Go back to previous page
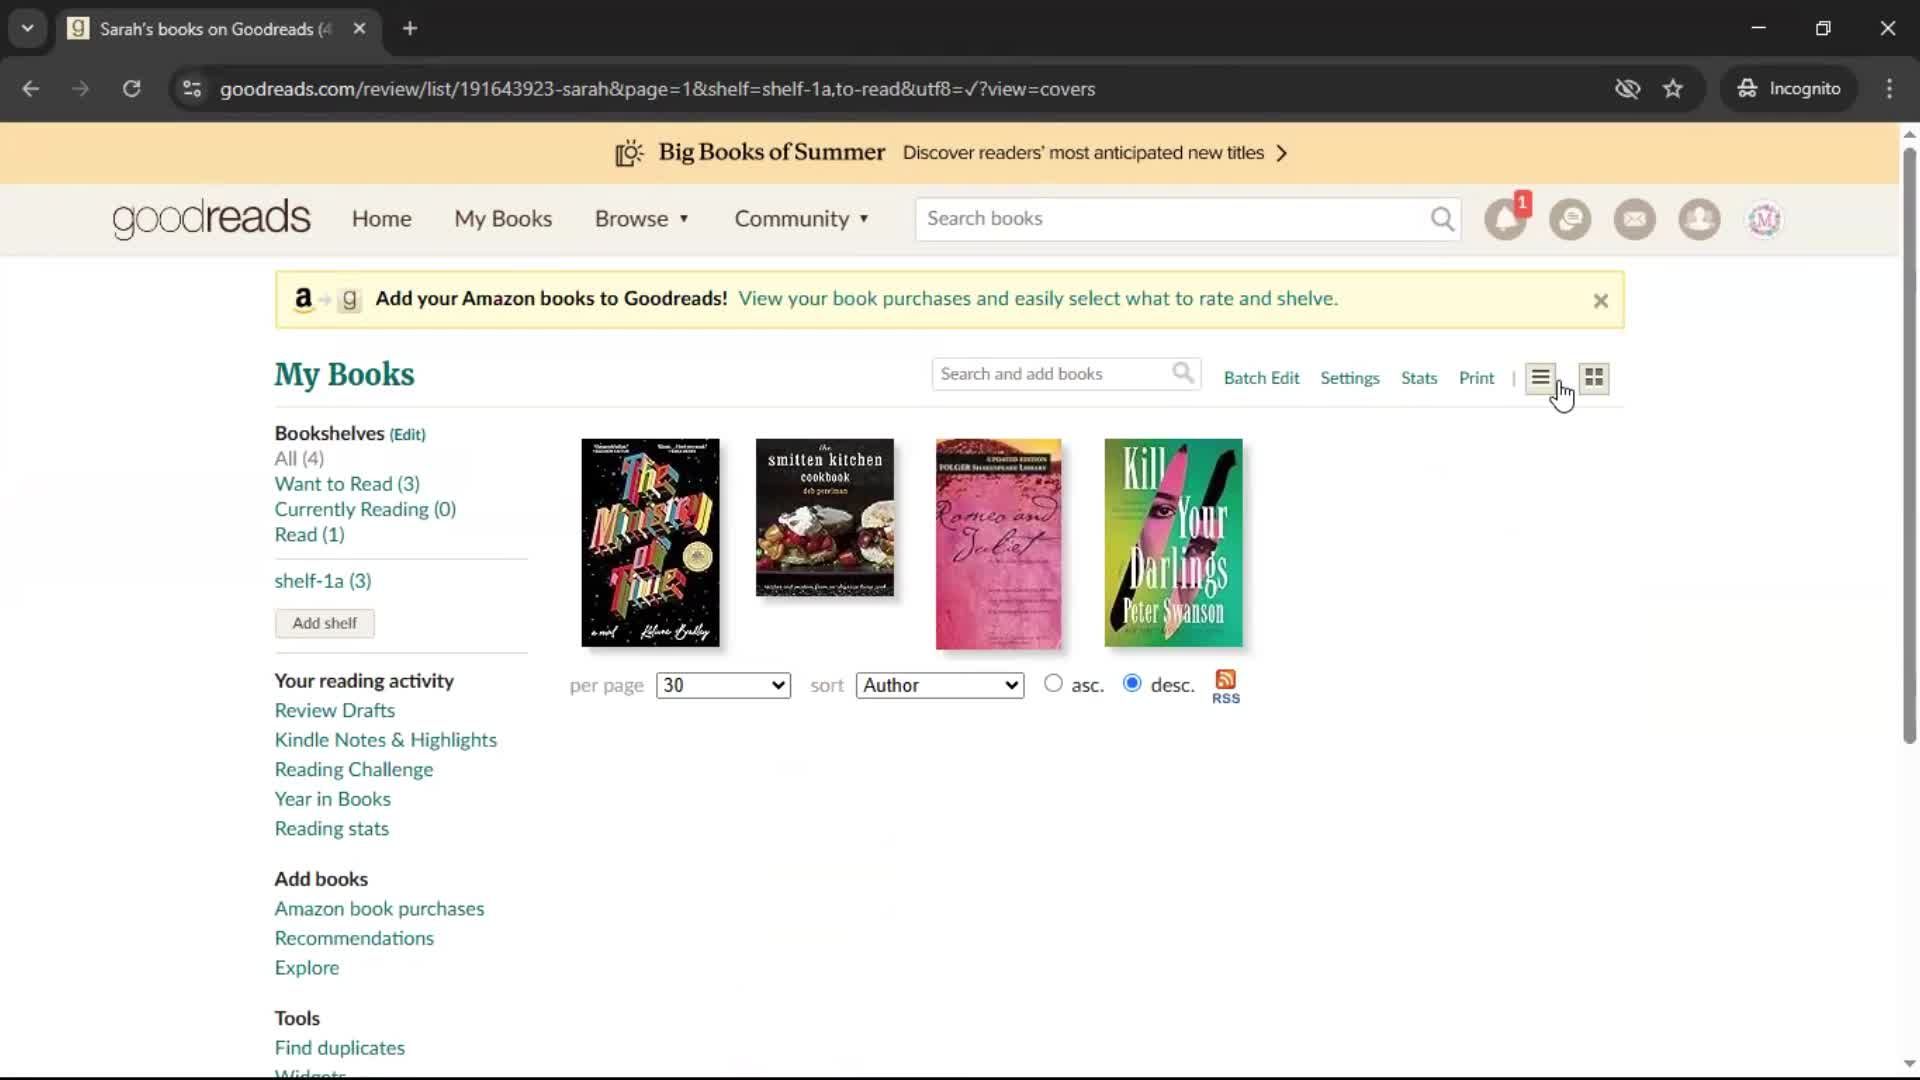Image resolution: width=1920 pixels, height=1080 pixels. [31, 89]
